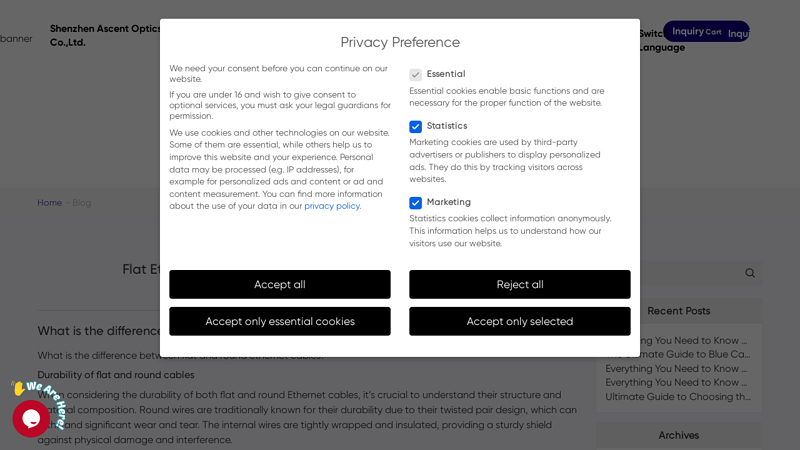This screenshot has height=450, width=800.
Task: Click the Accept all button
Action: coord(280,284)
